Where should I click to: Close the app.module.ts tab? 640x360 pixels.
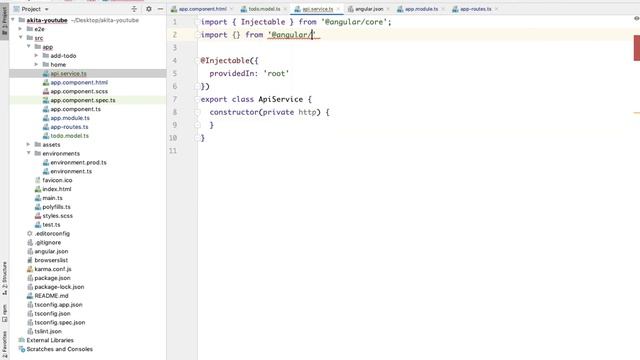coord(443,9)
